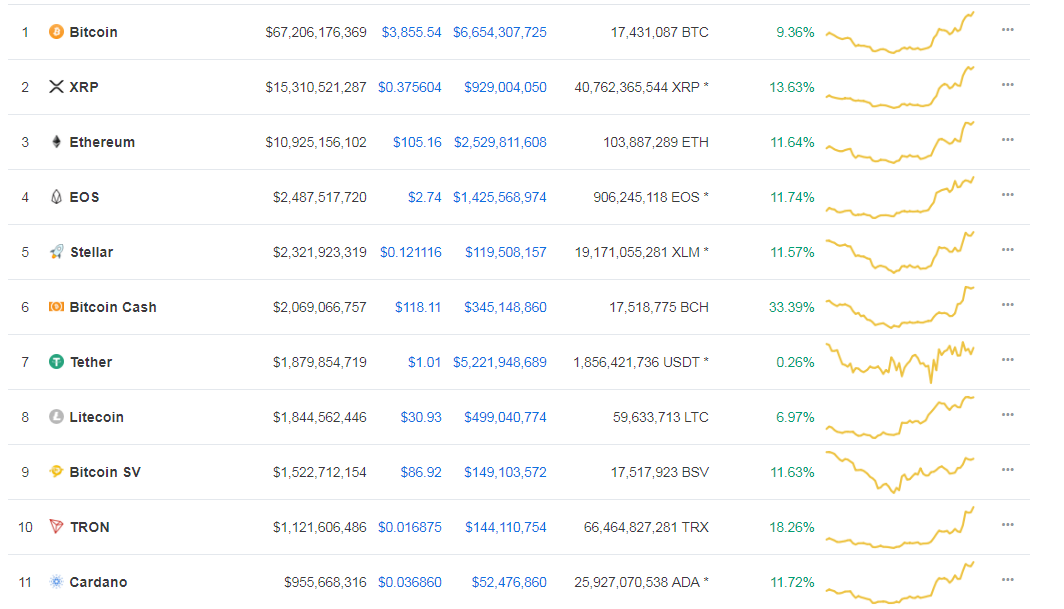
Task: Open the more options menu for XRP
Action: [x=1008, y=85]
